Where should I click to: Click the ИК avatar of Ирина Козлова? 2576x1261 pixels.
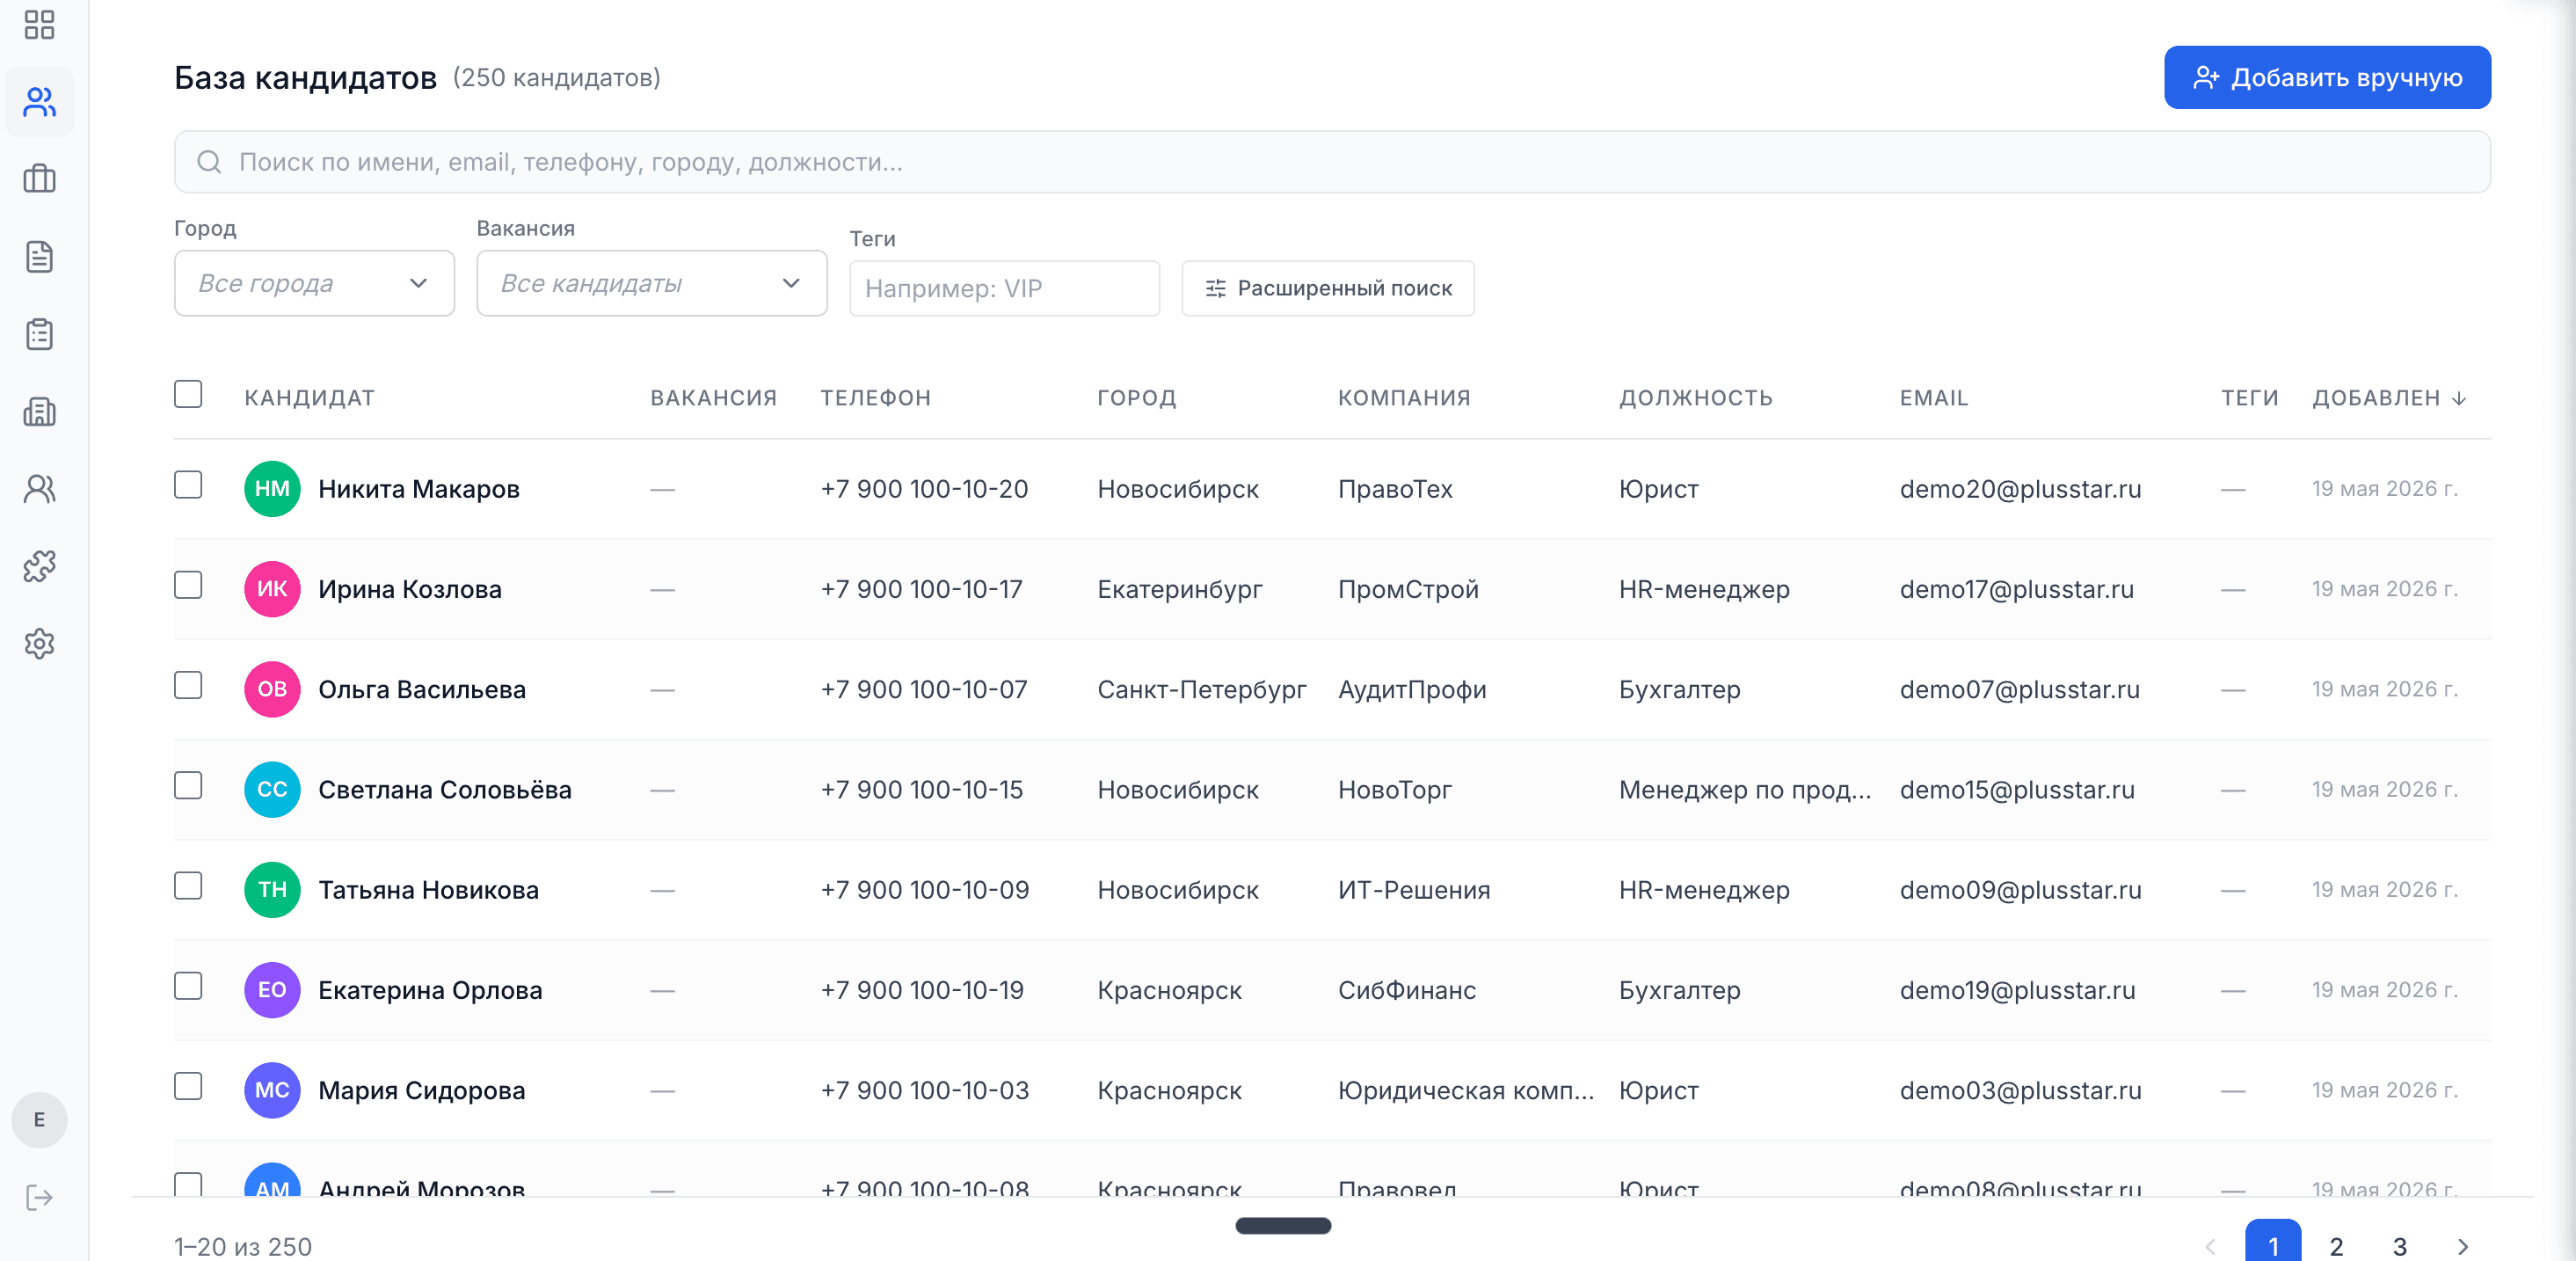click(272, 589)
